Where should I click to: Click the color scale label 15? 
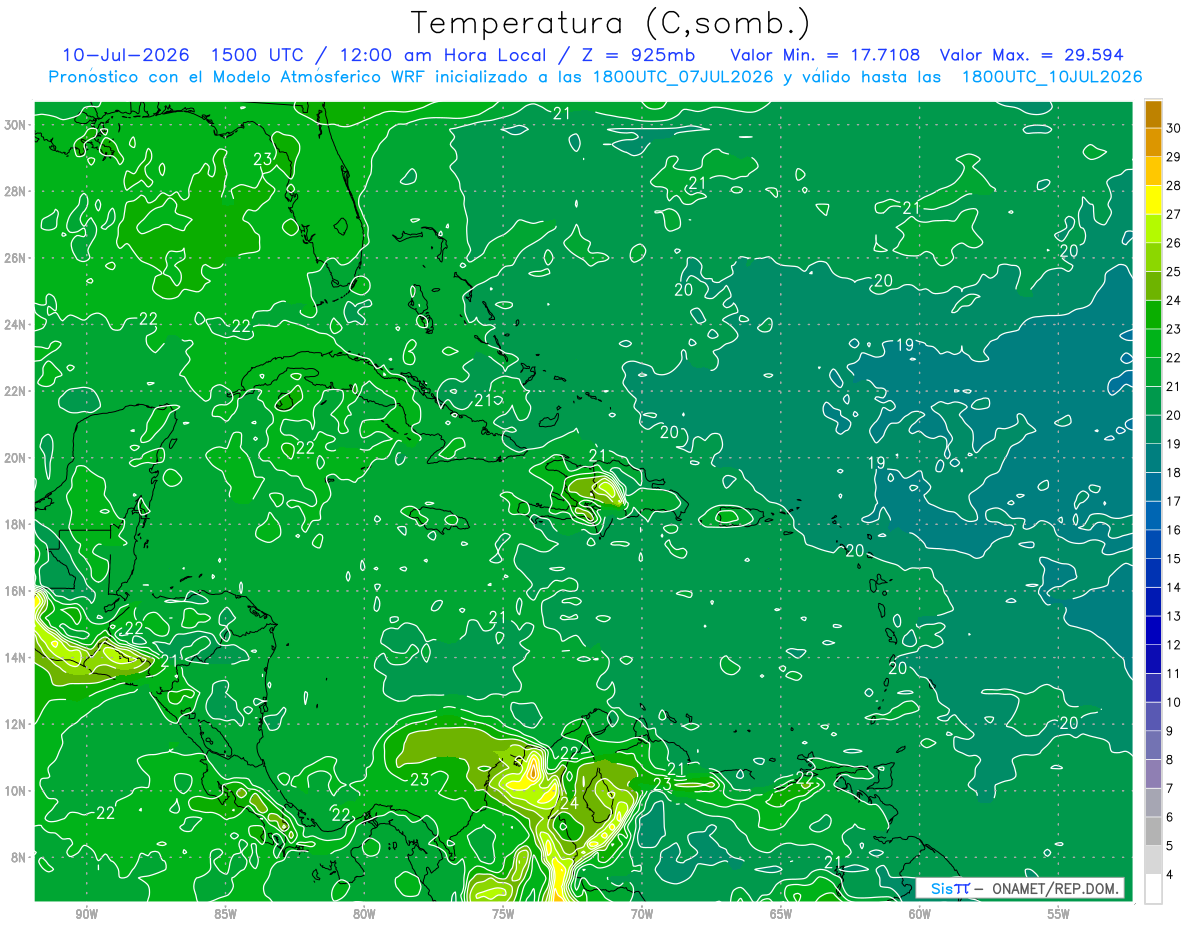tap(1173, 559)
